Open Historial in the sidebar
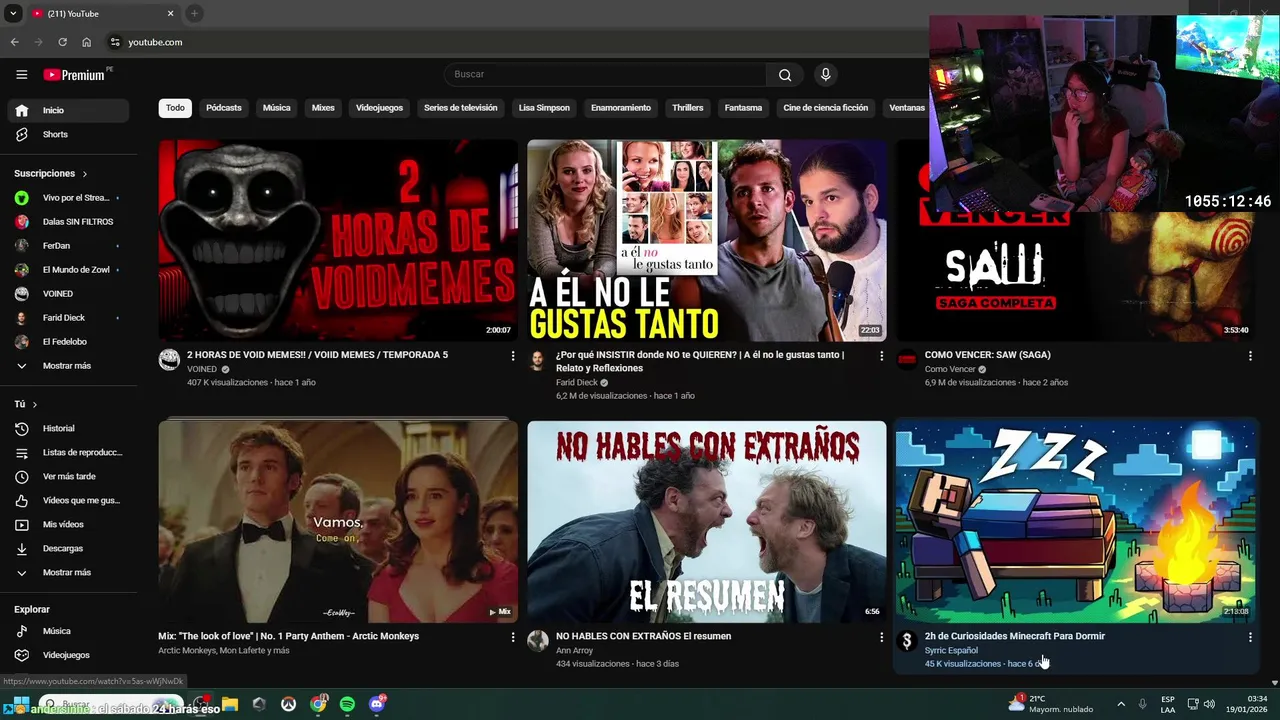The height and width of the screenshot is (720, 1280). [68, 428]
